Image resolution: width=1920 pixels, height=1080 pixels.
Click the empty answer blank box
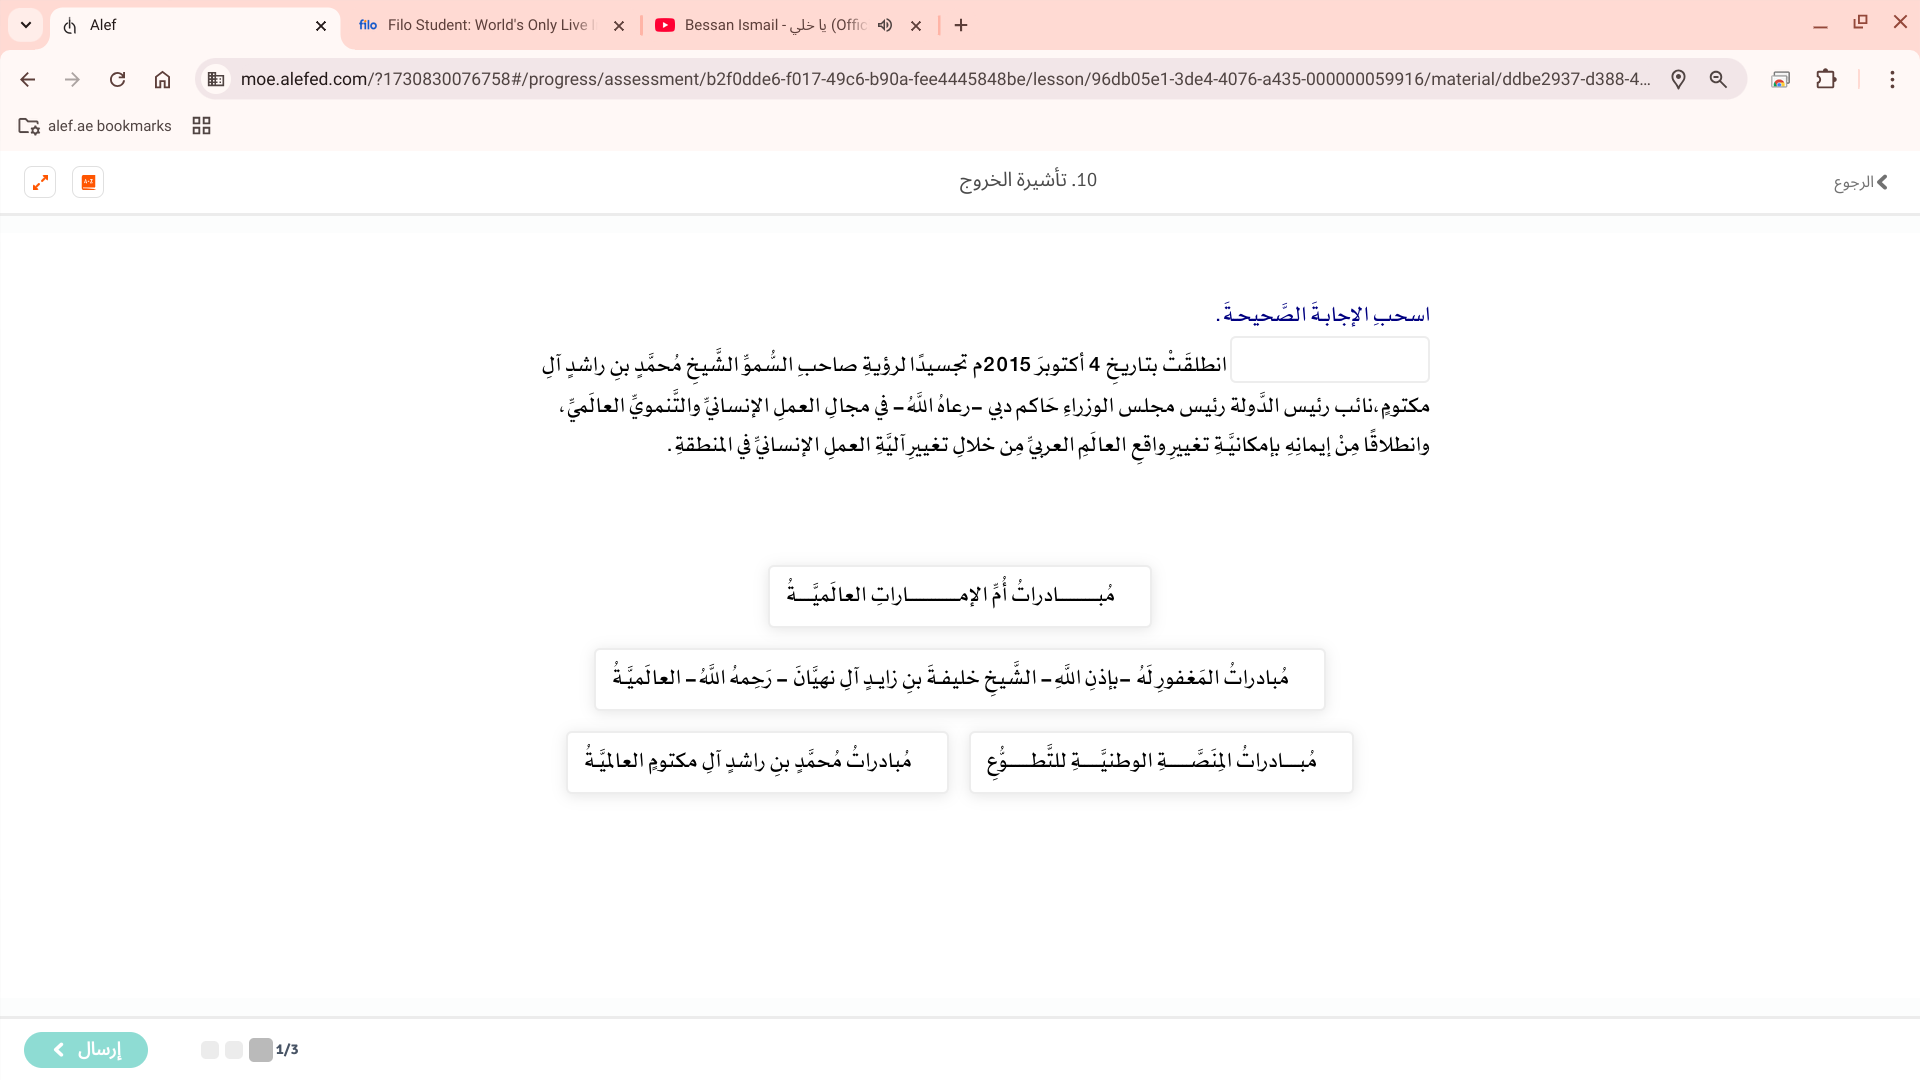[1329, 360]
